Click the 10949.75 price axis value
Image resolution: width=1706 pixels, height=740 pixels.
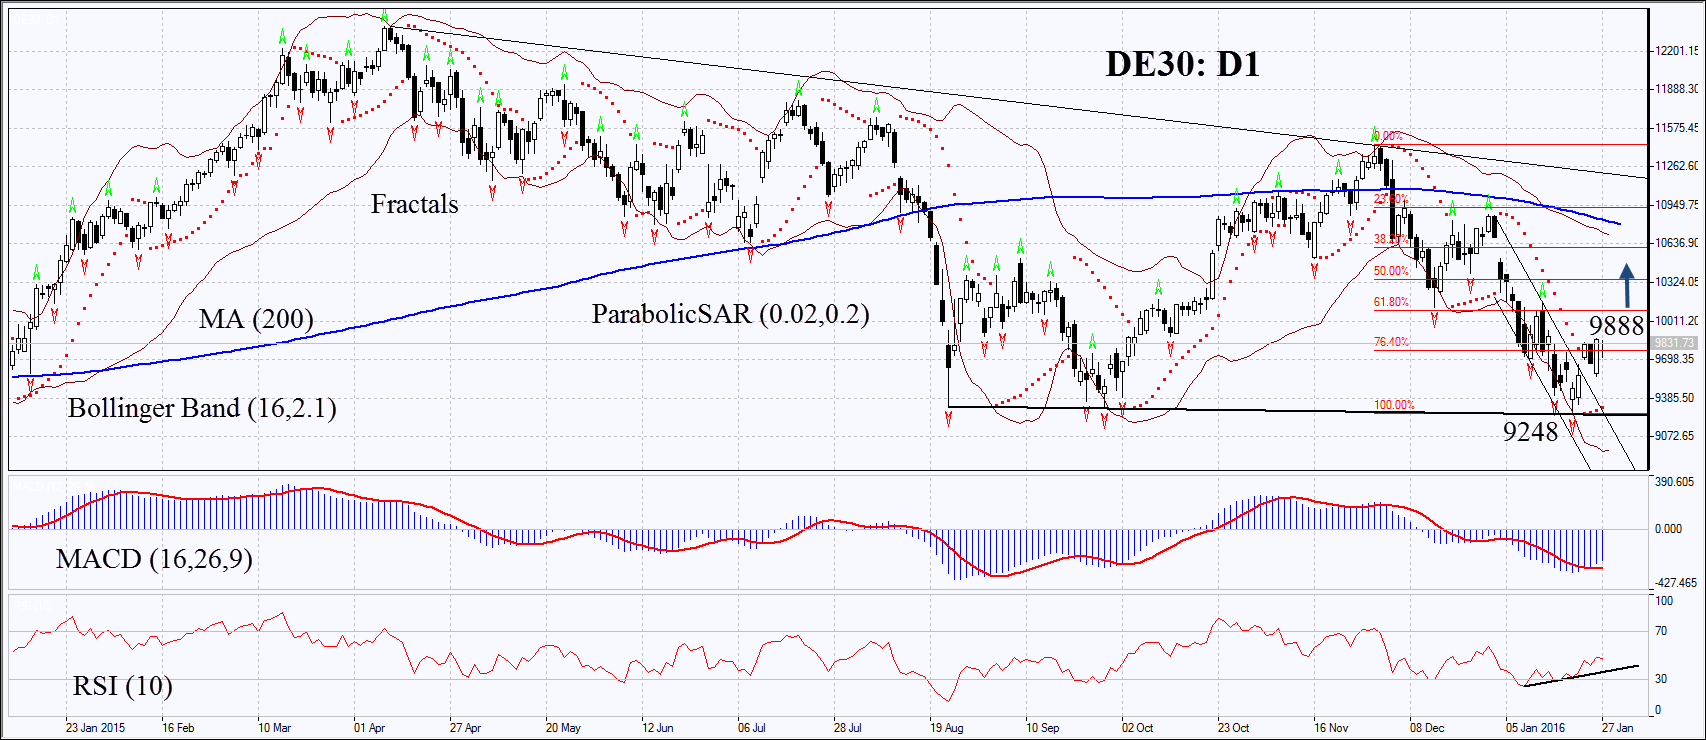1677,204
